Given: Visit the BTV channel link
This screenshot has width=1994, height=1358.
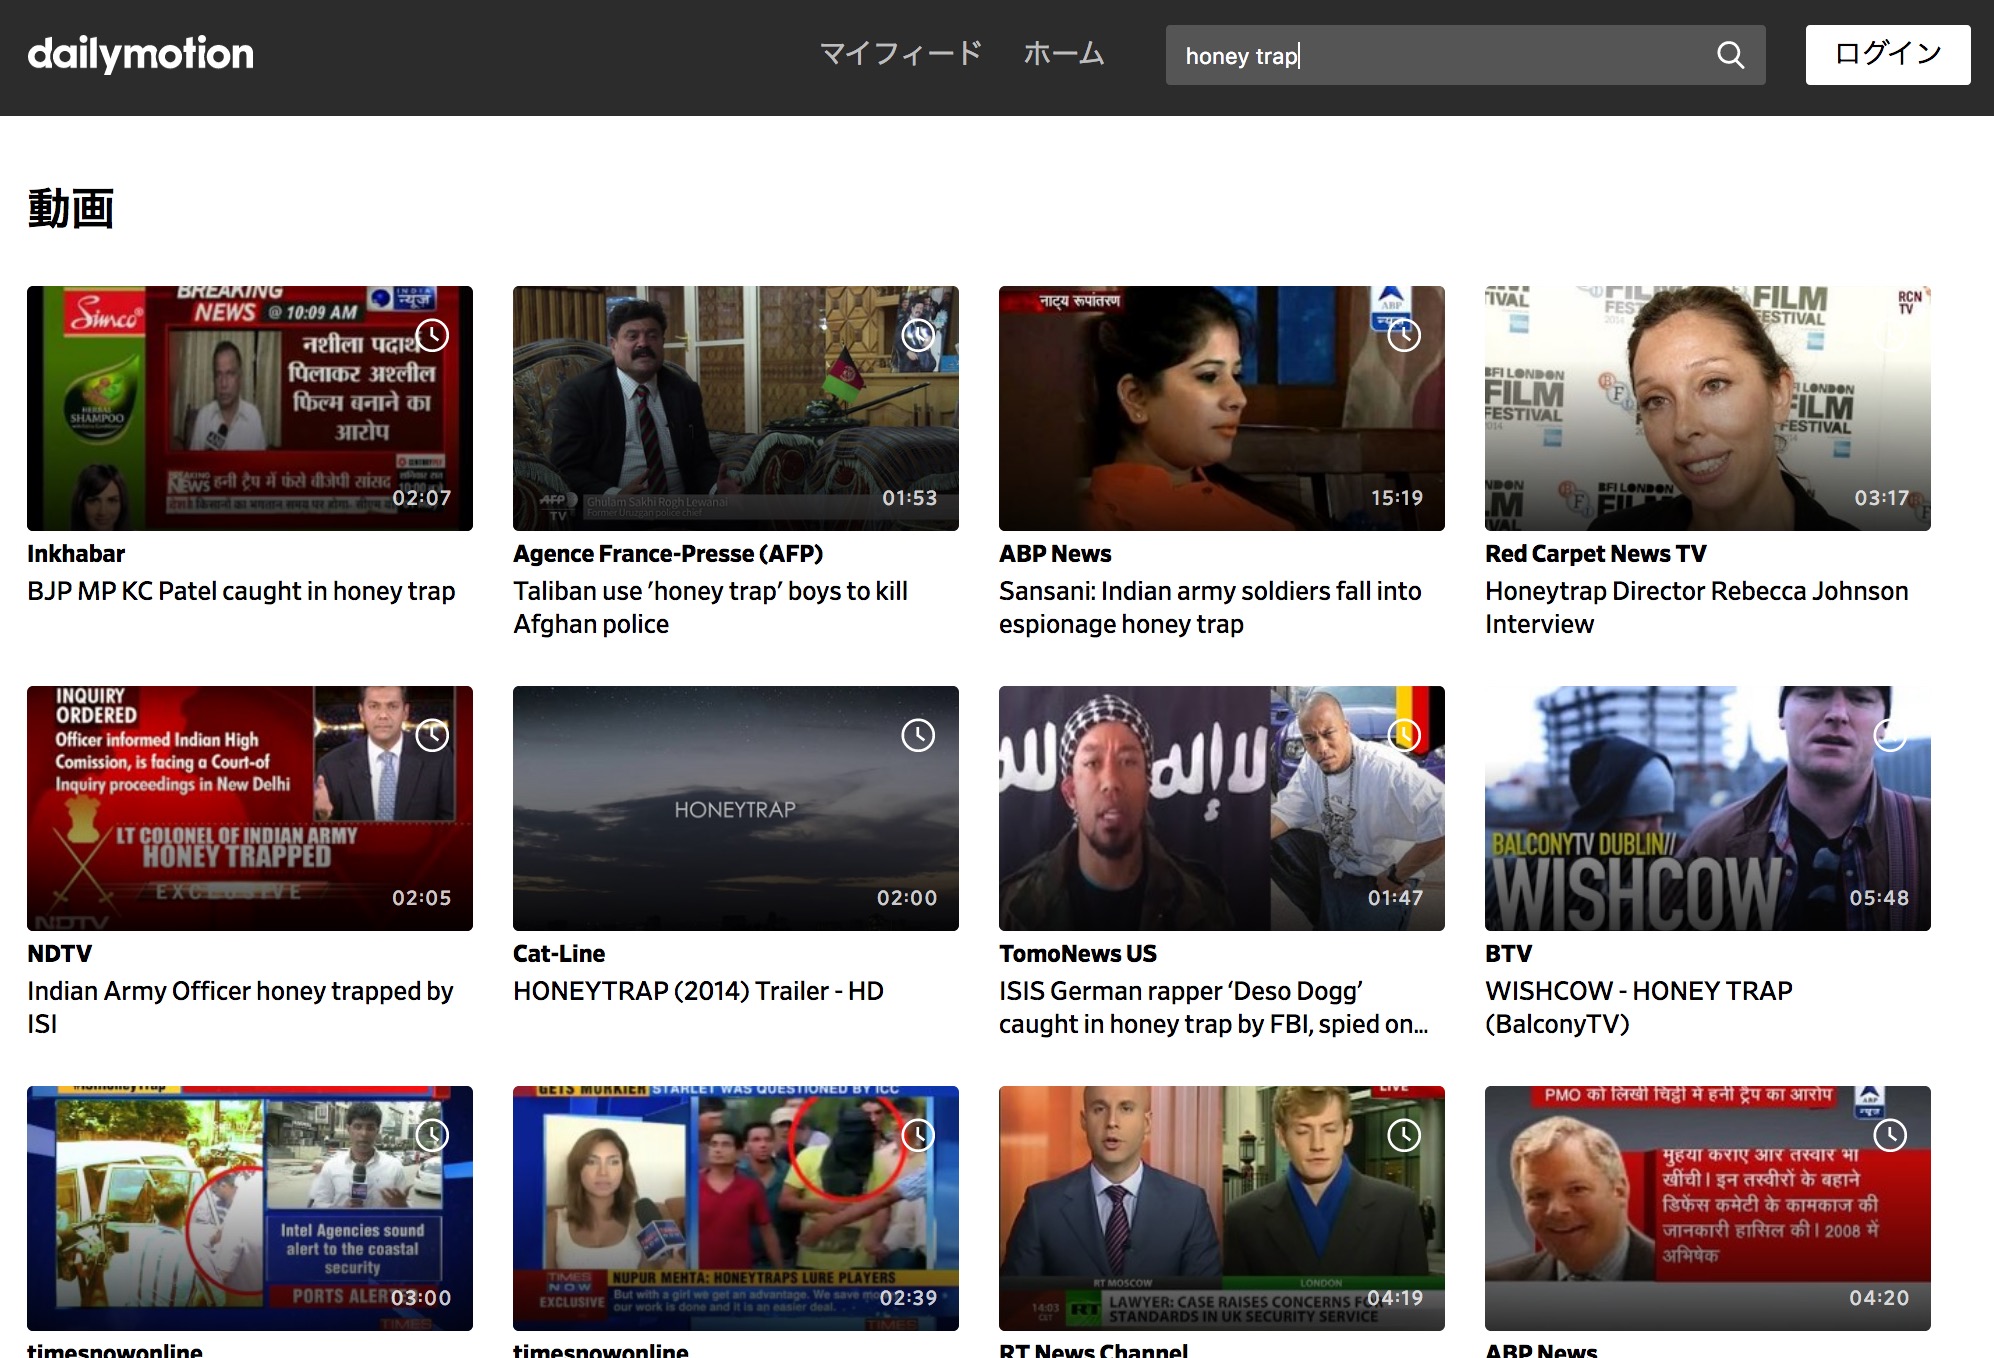Looking at the screenshot, I should tap(1509, 954).
